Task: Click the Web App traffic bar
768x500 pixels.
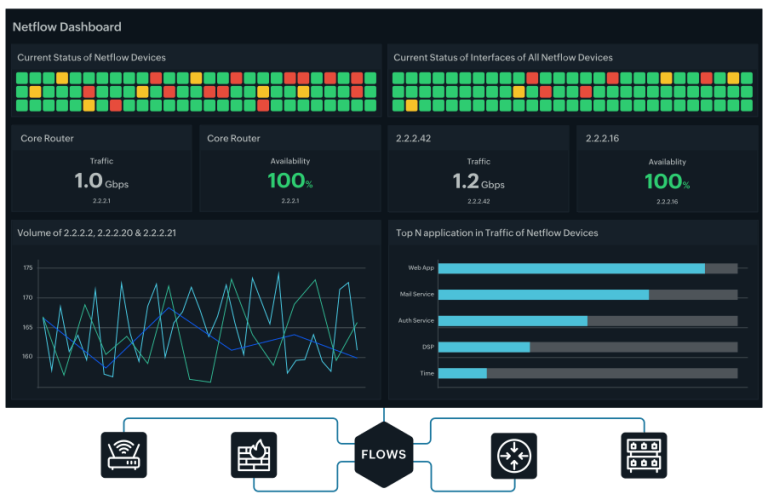Action: point(588,268)
